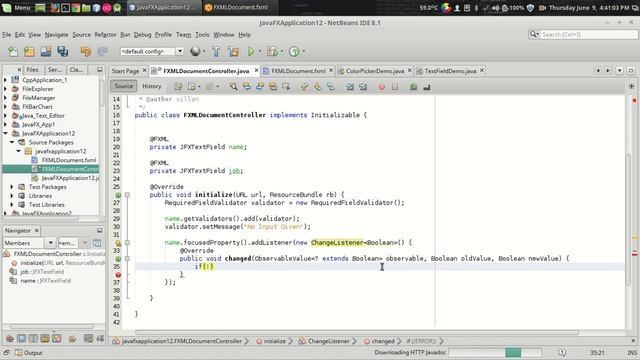Click the initialize breadcrumb in bottom bar
This screenshot has height=360, width=640.
pos(271,341)
